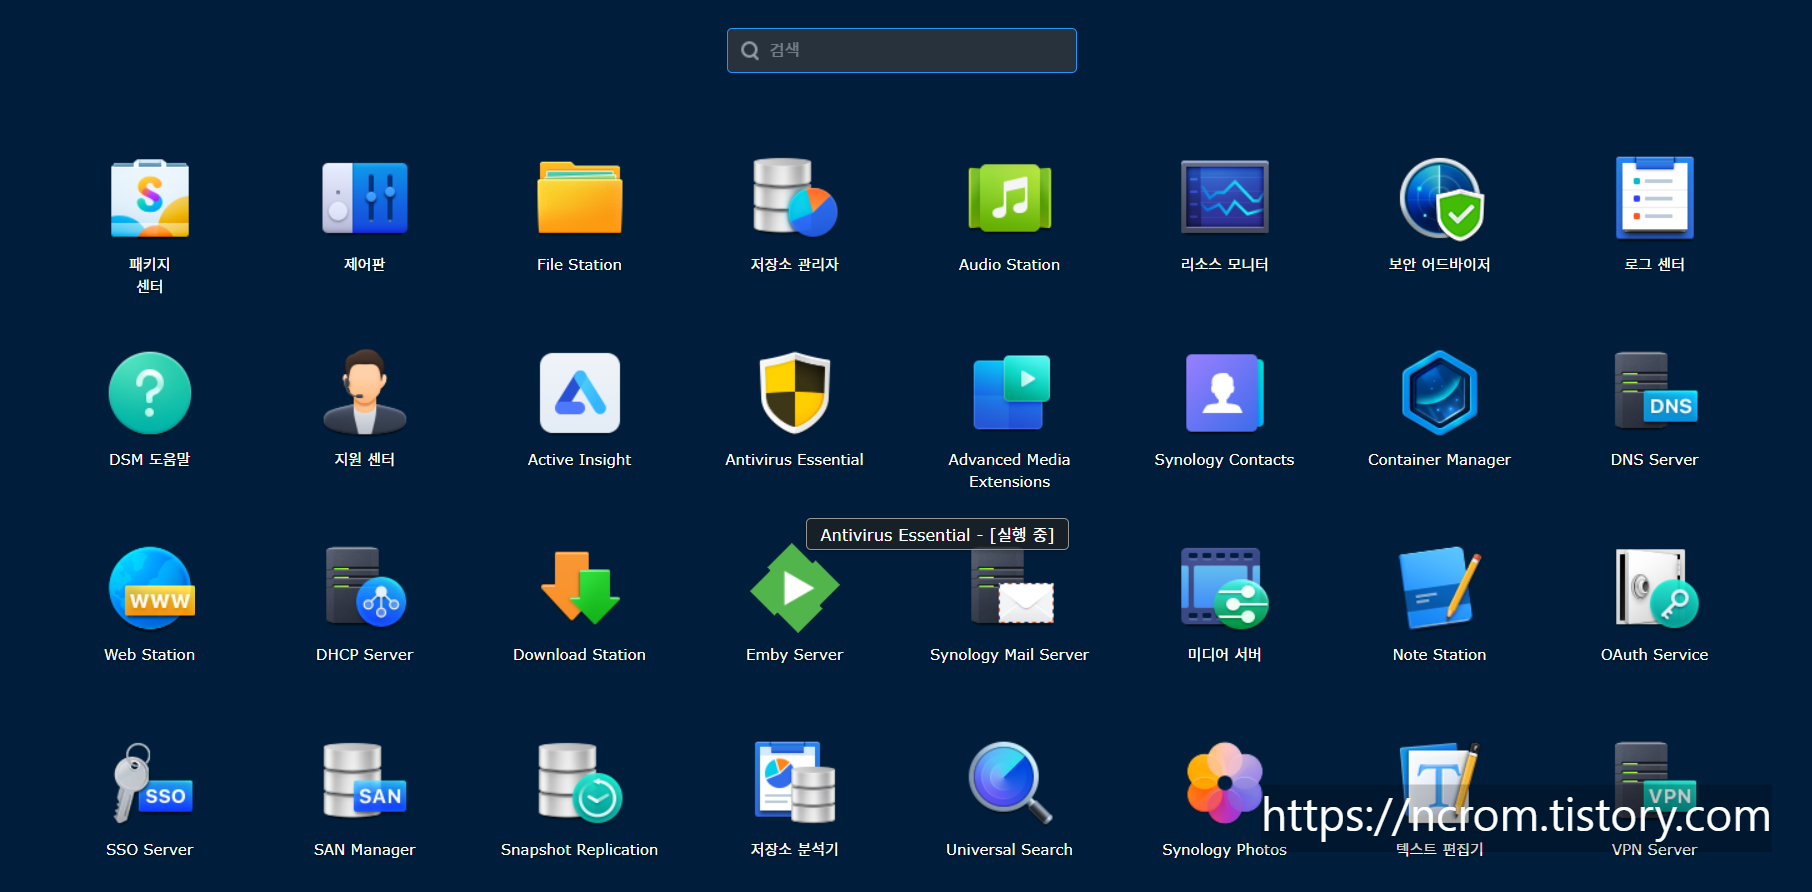Open the Control Panel (제어판) icon
This screenshot has width=1812, height=892.
pos(365,198)
